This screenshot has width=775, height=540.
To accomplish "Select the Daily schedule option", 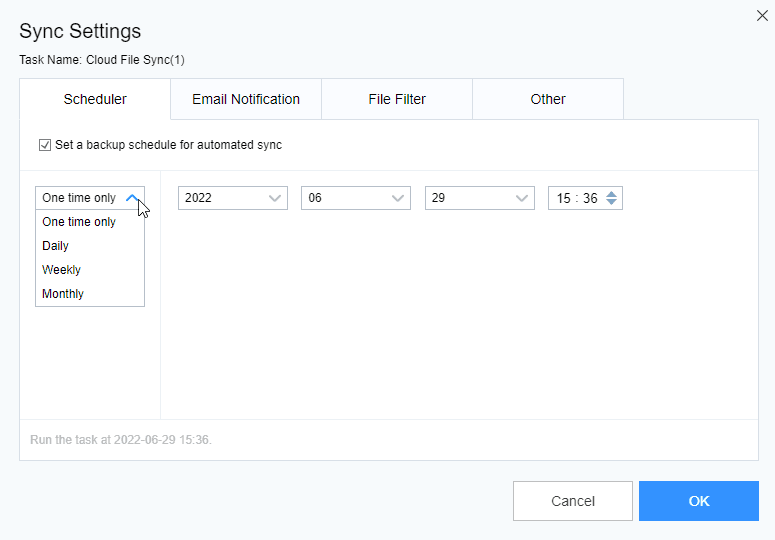I will pyautogui.click(x=56, y=246).
